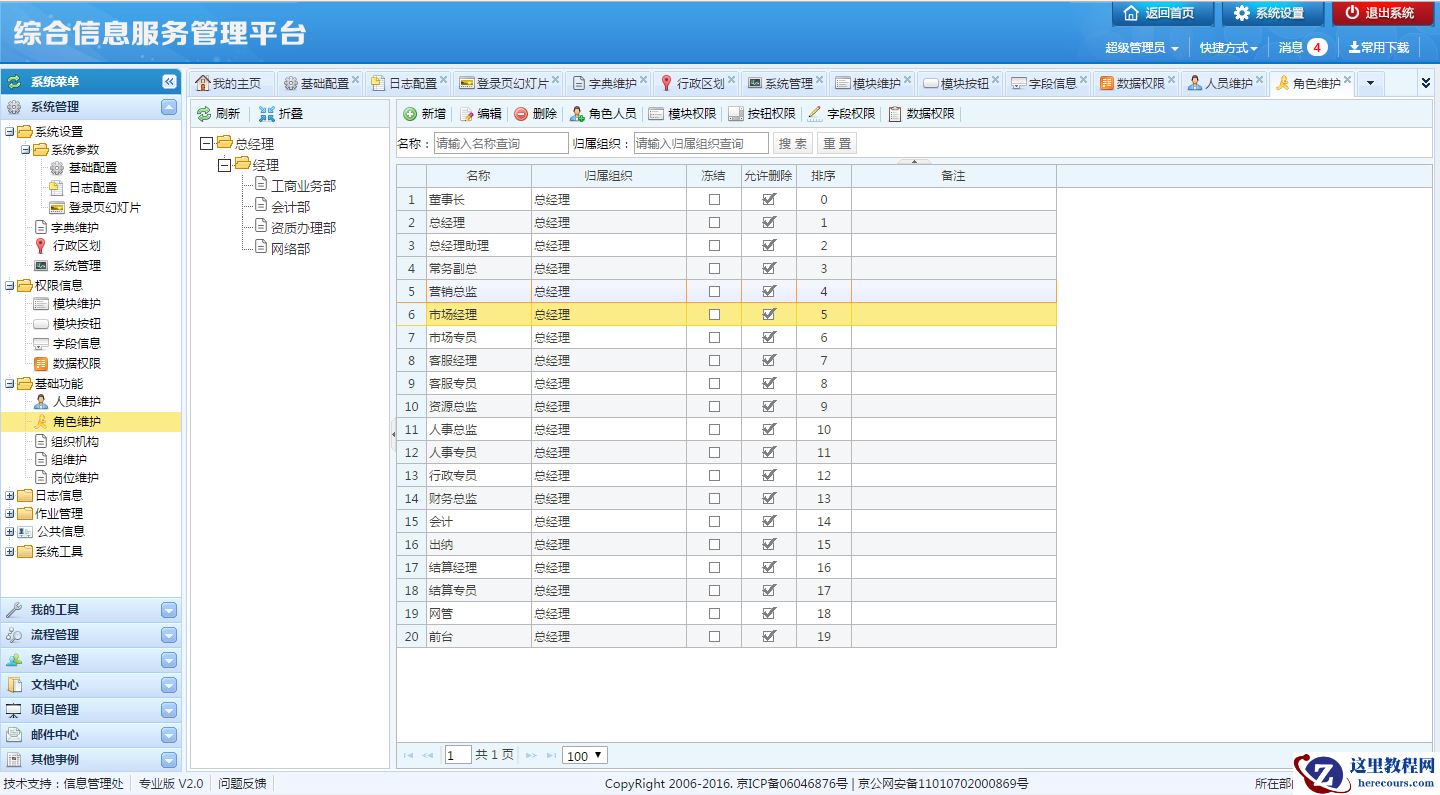Click 折叠 collapse icon in tree panel
This screenshot has height=795, width=1440.
[x=266, y=114]
